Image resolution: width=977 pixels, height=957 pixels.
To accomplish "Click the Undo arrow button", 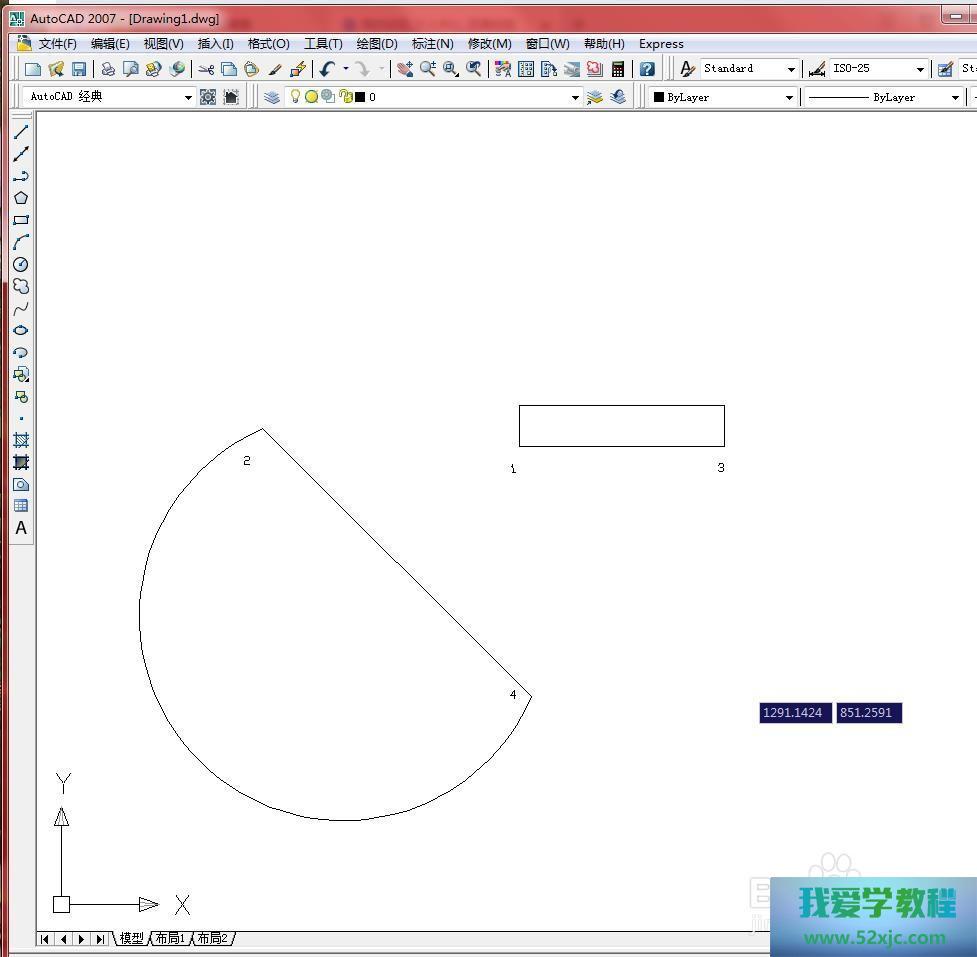I will click(327, 69).
